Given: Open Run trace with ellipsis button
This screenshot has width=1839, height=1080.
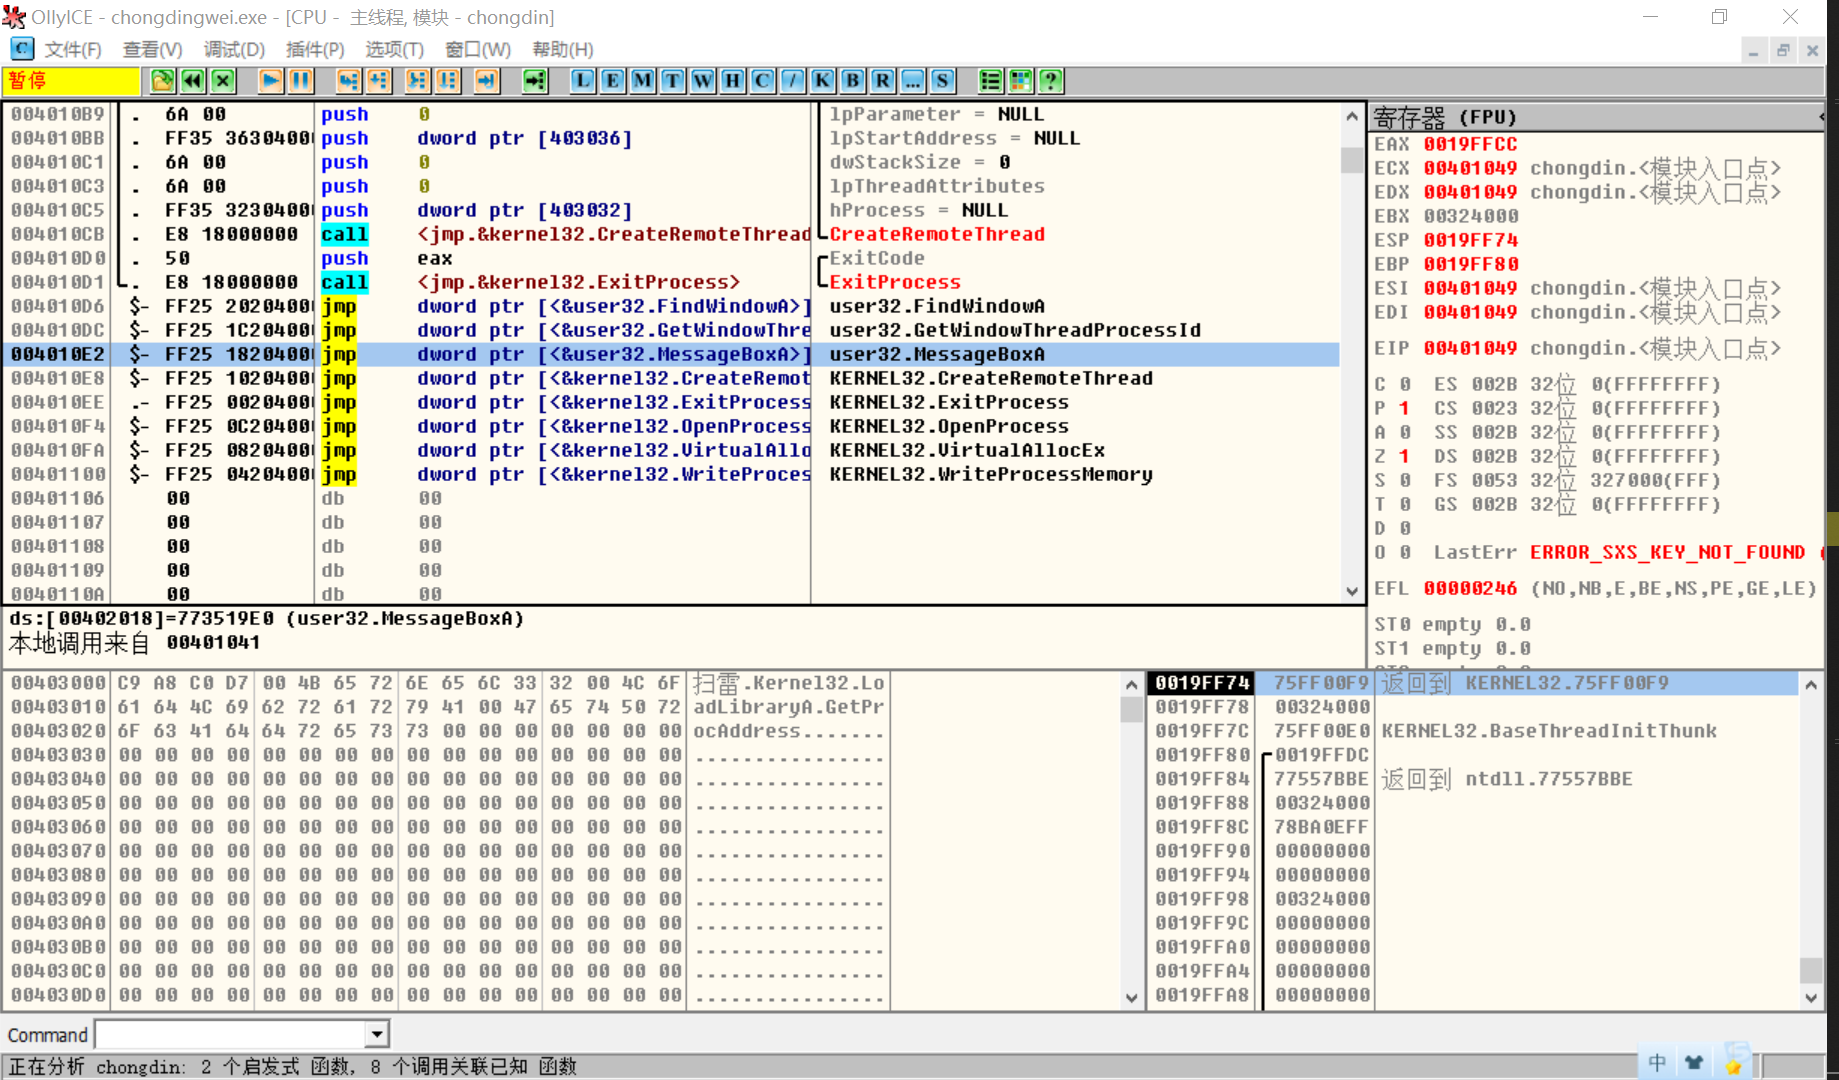Looking at the screenshot, I should [913, 81].
